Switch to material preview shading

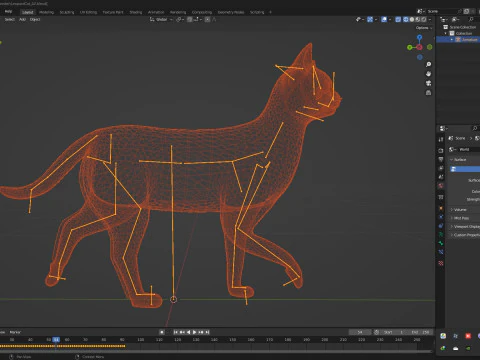(x=418, y=20)
